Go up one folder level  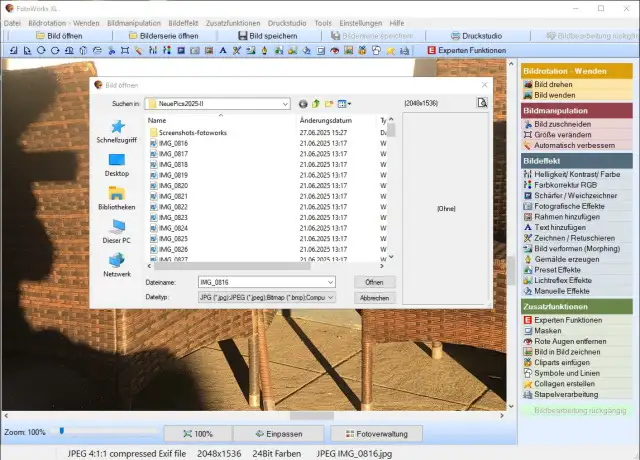point(315,103)
